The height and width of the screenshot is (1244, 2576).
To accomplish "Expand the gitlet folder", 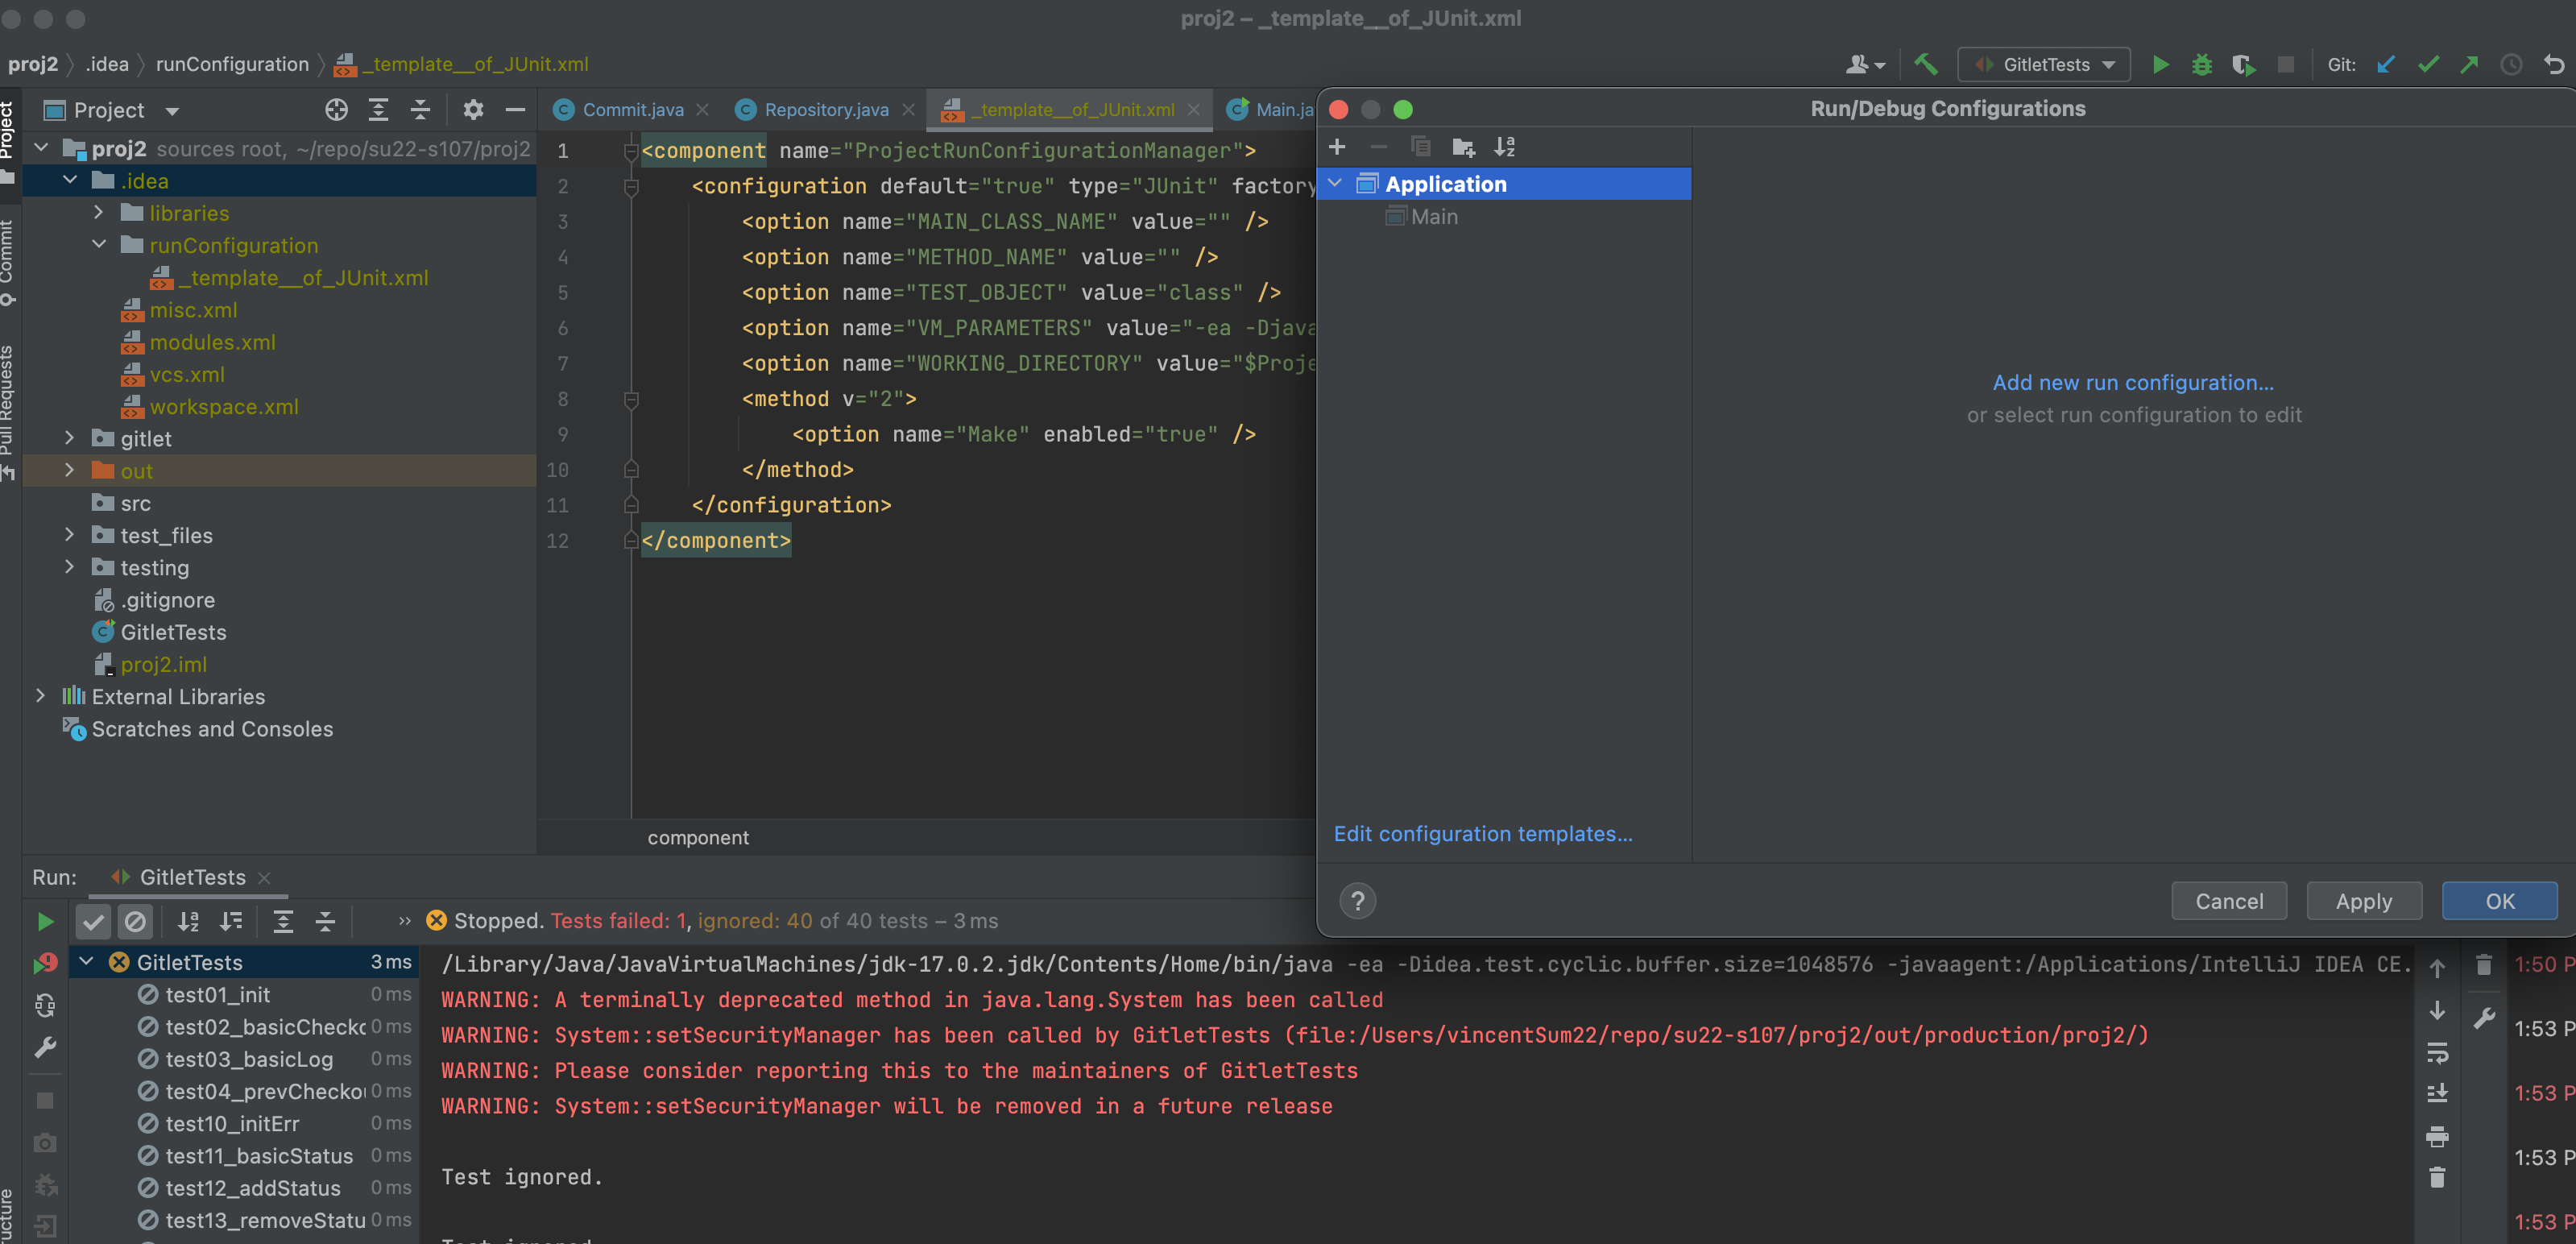I will coord(69,438).
